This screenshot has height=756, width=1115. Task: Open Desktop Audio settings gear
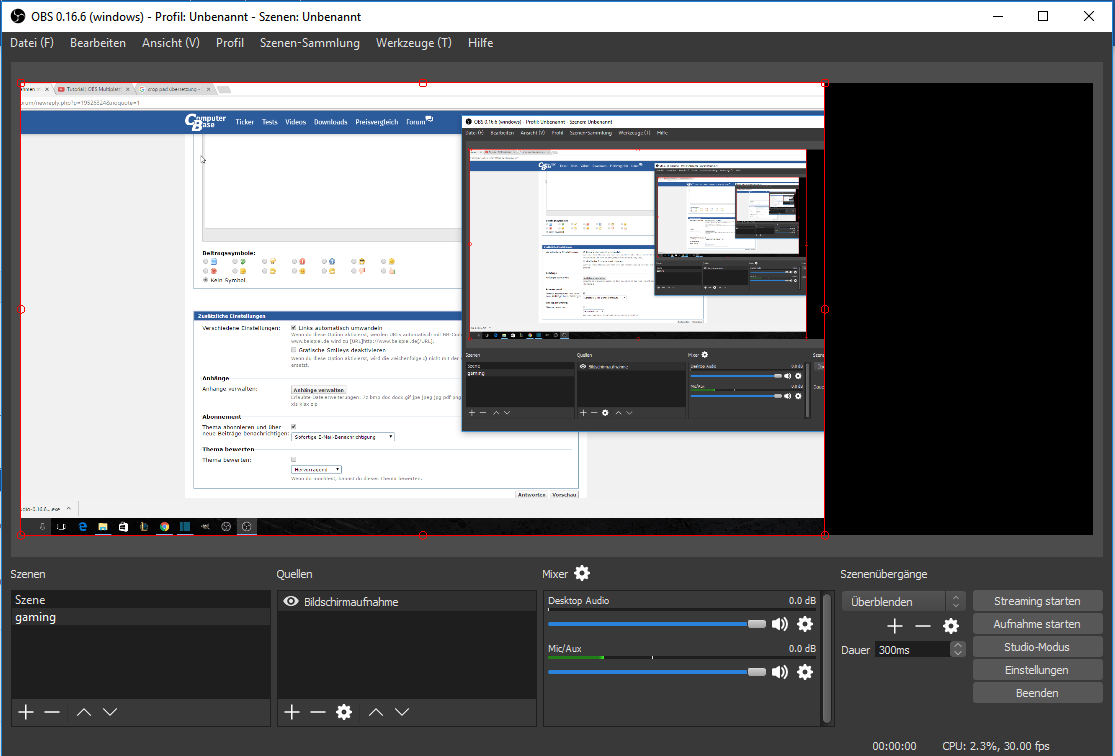(805, 624)
